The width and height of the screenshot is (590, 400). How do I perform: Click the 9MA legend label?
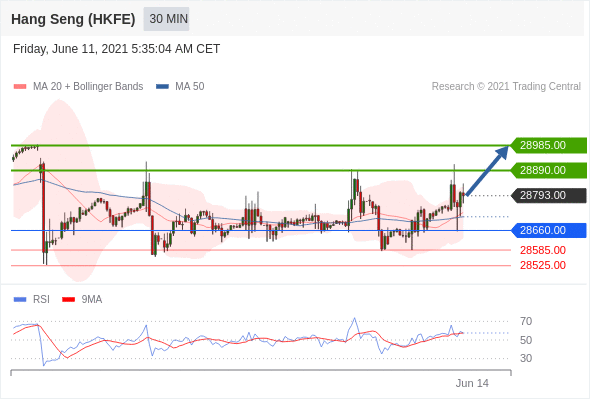tap(92, 300)
